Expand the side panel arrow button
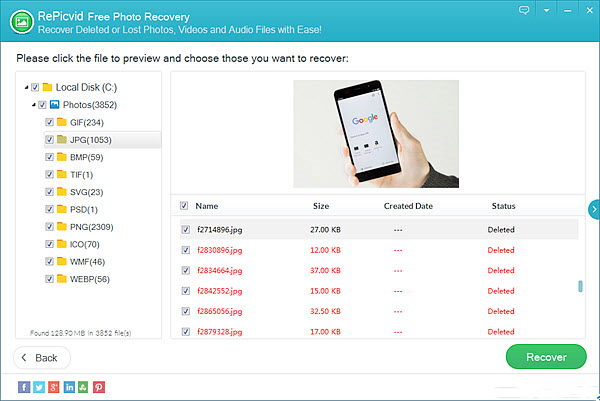 pyautogui.click(x=594, y=209)
